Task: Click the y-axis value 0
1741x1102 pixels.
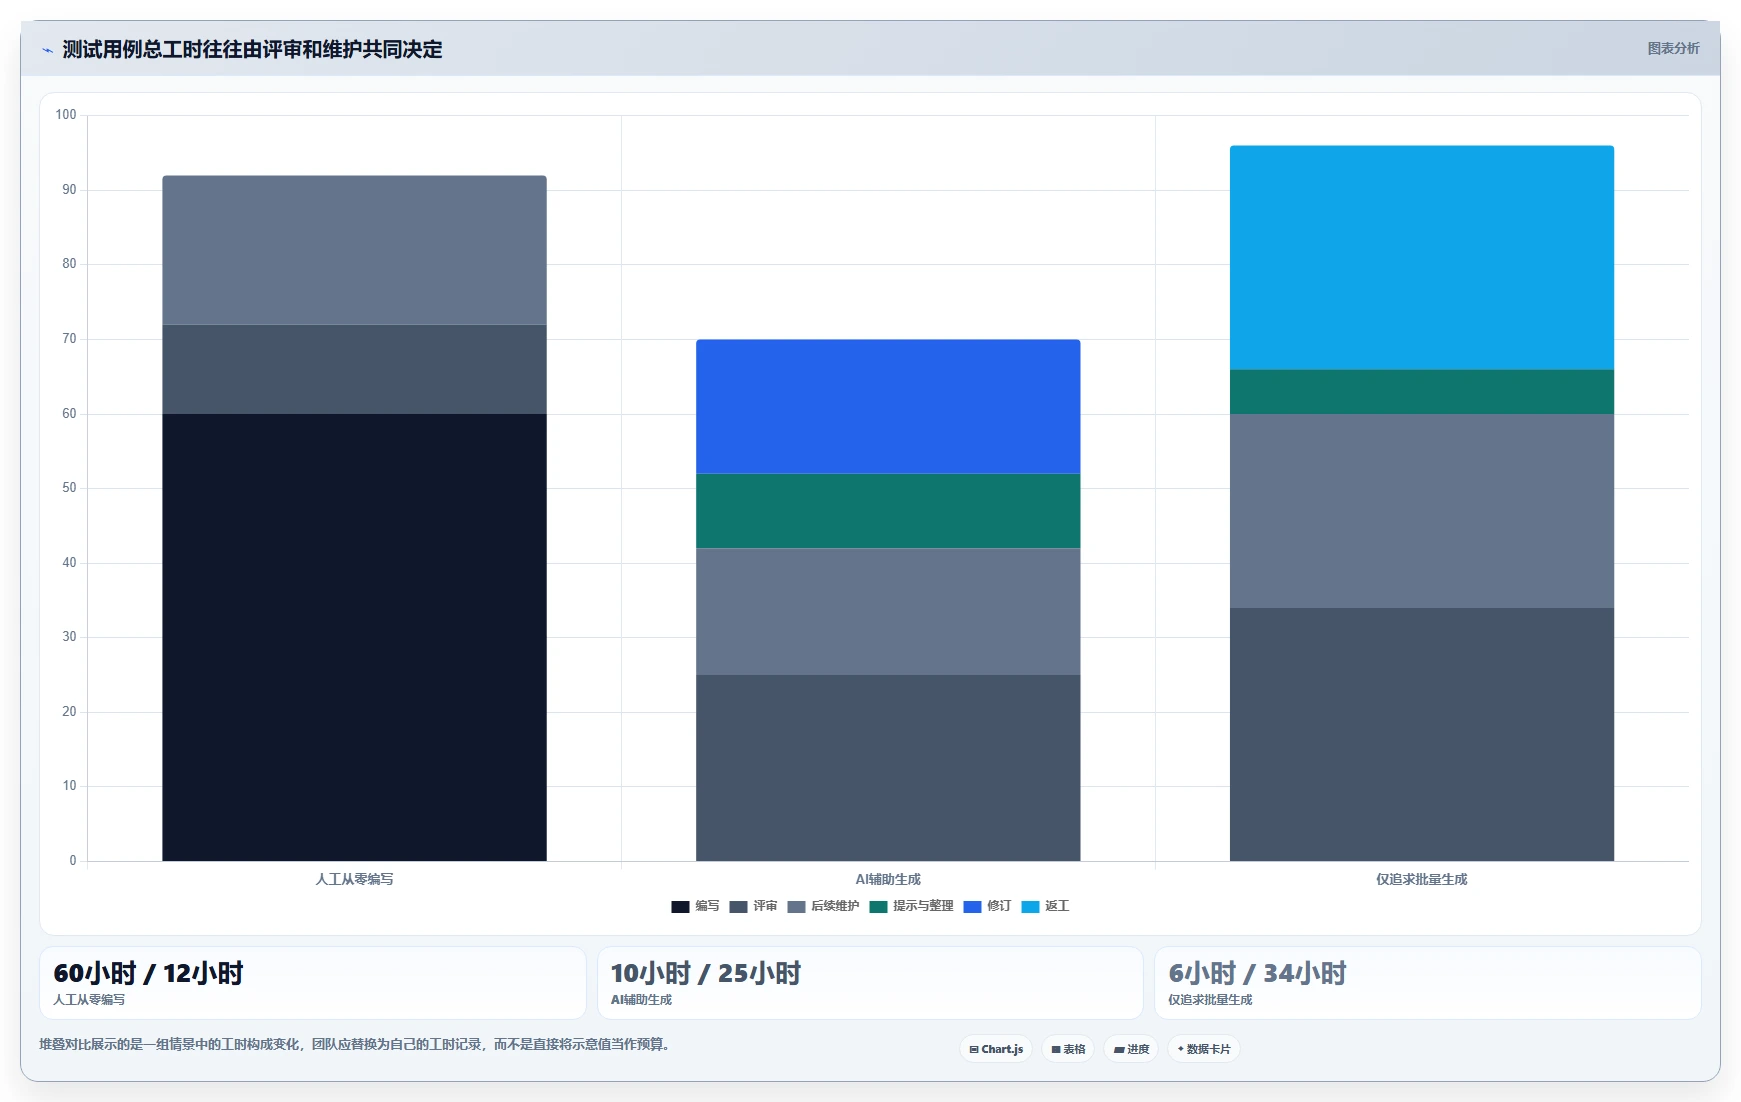Action: 73,861
